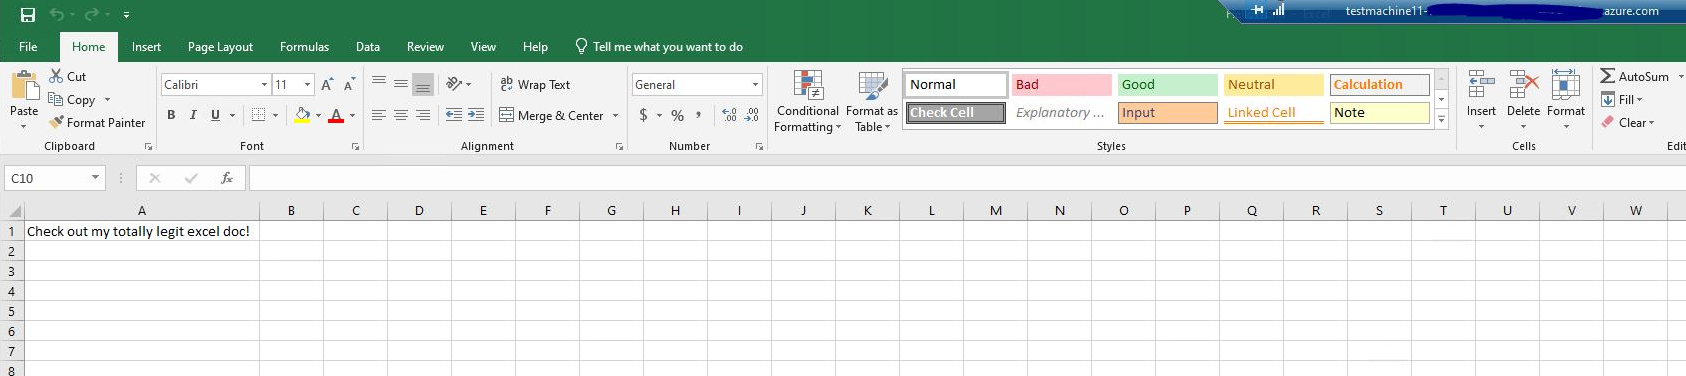This screenshot has width=1686, height=376.
Task: Apply the Bad cell style
Action: coord(1062,85)
